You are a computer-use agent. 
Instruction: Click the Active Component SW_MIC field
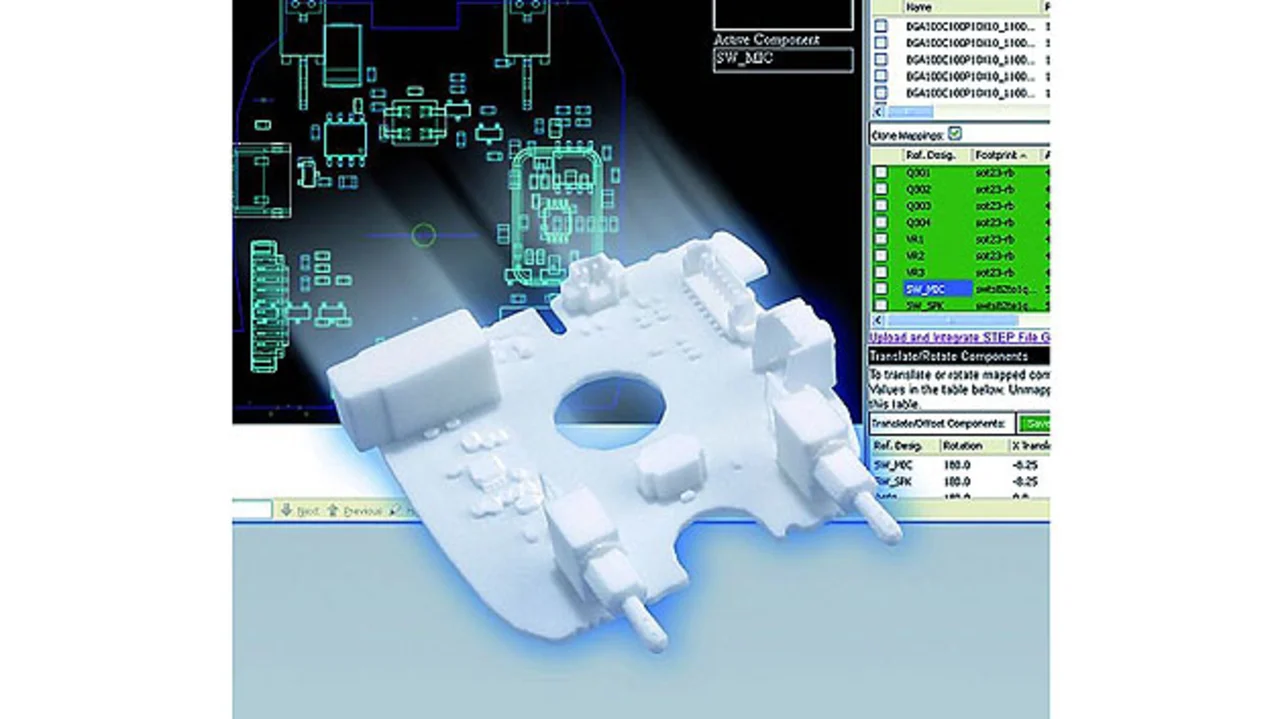click(782, 59)
